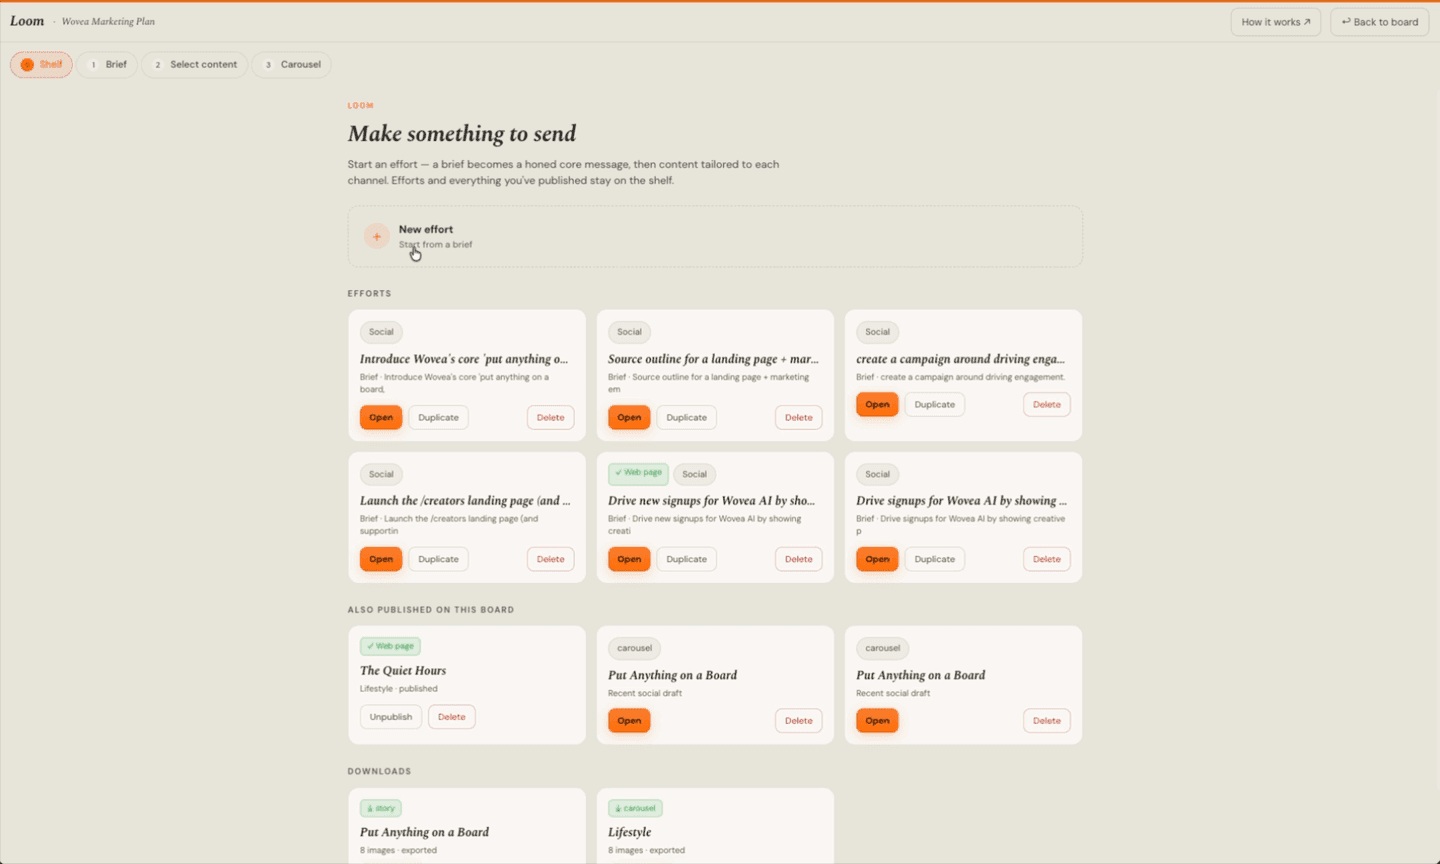
Task: Open the Carousel step tab
Action: (x=292, y=64)
